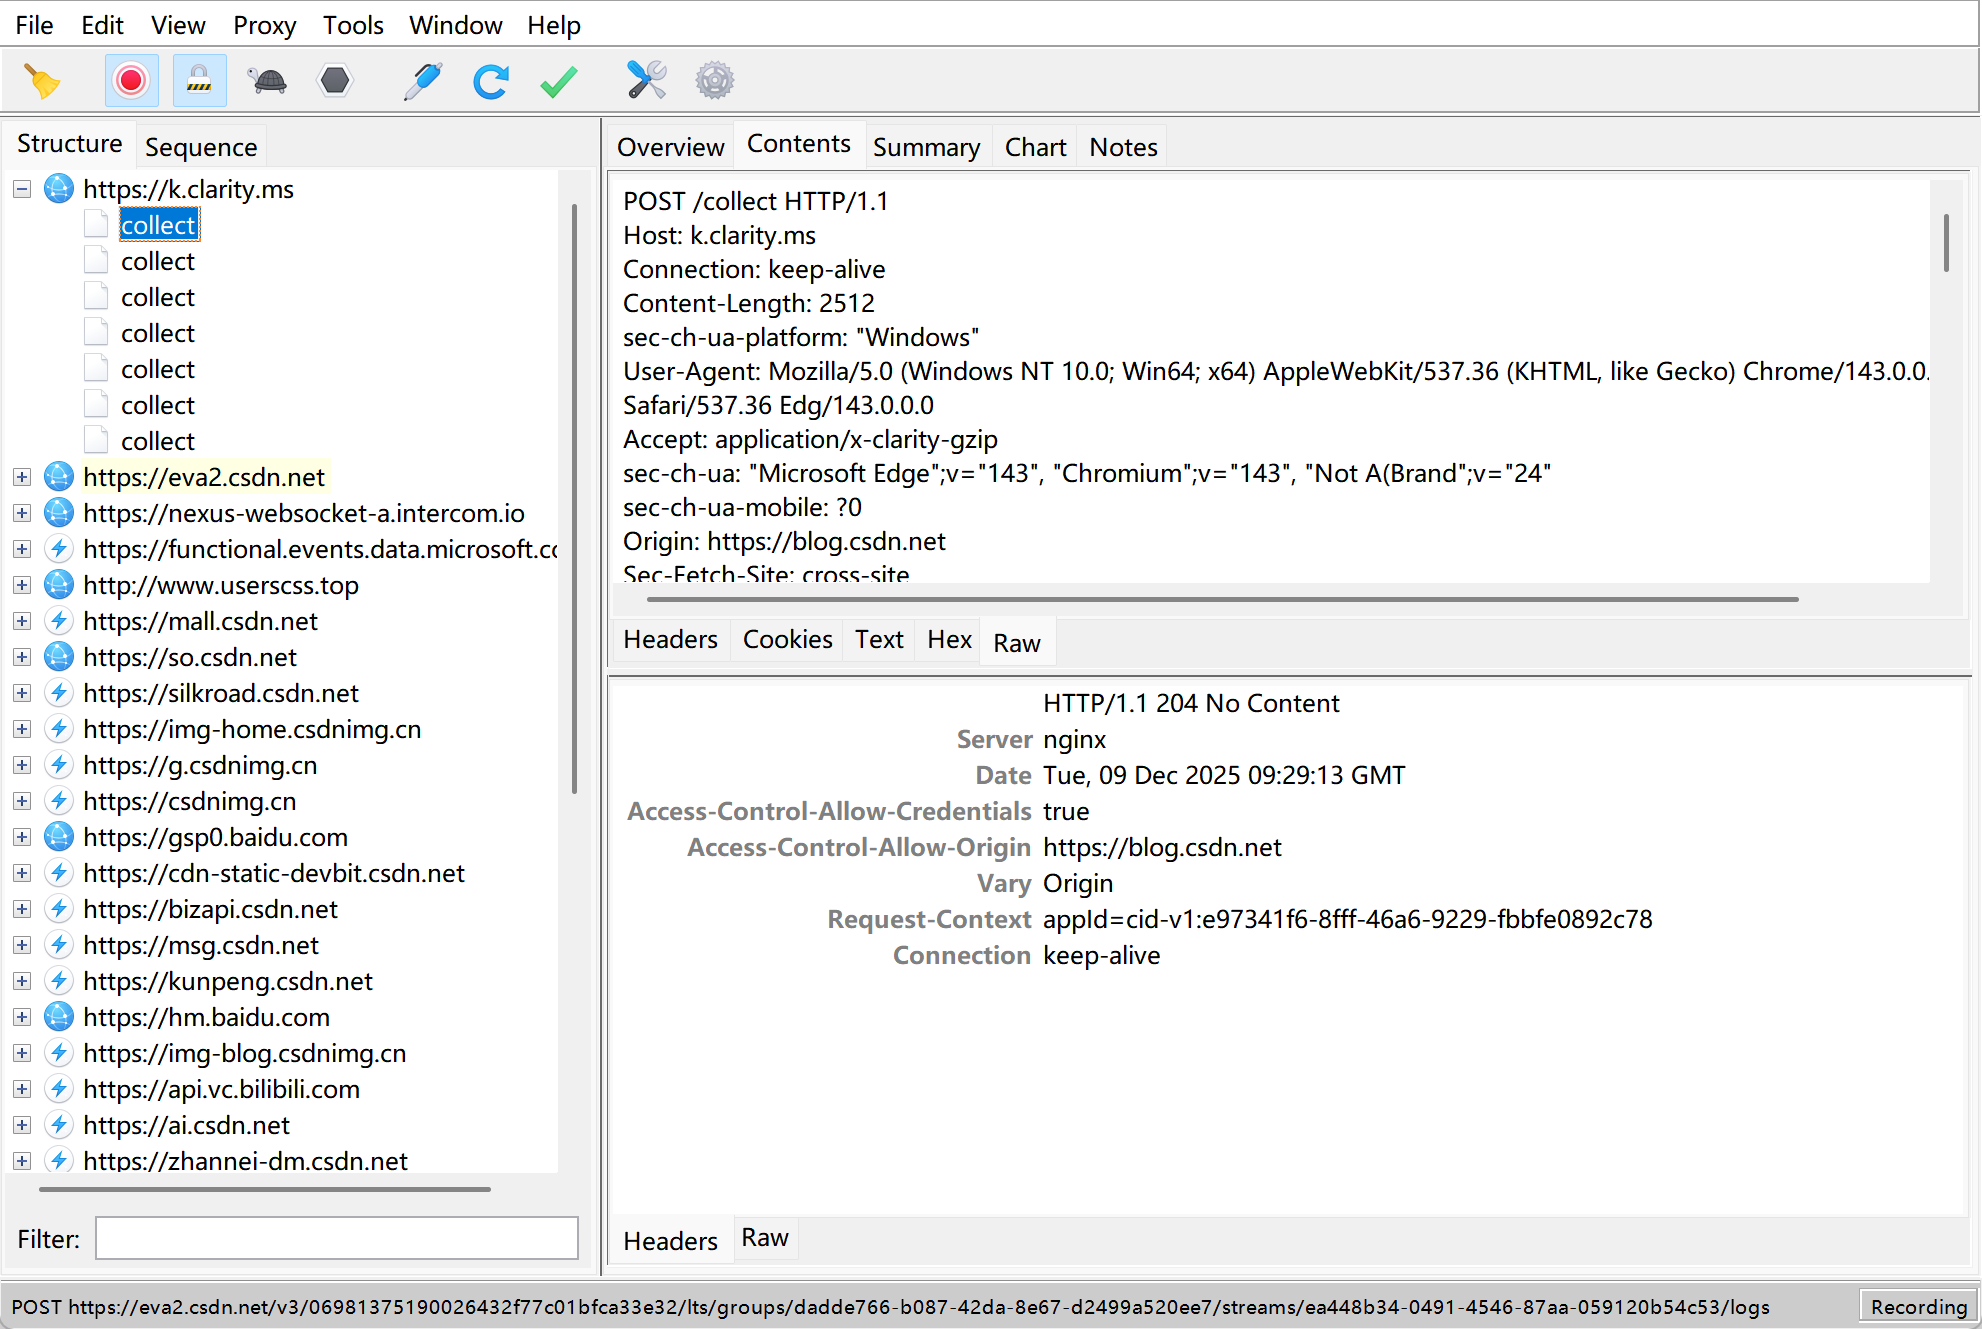The height and width of the screenshot is (1329, 1982).
Task: Expand the https://mall.csdn.net node
Action: pos(22,621)
